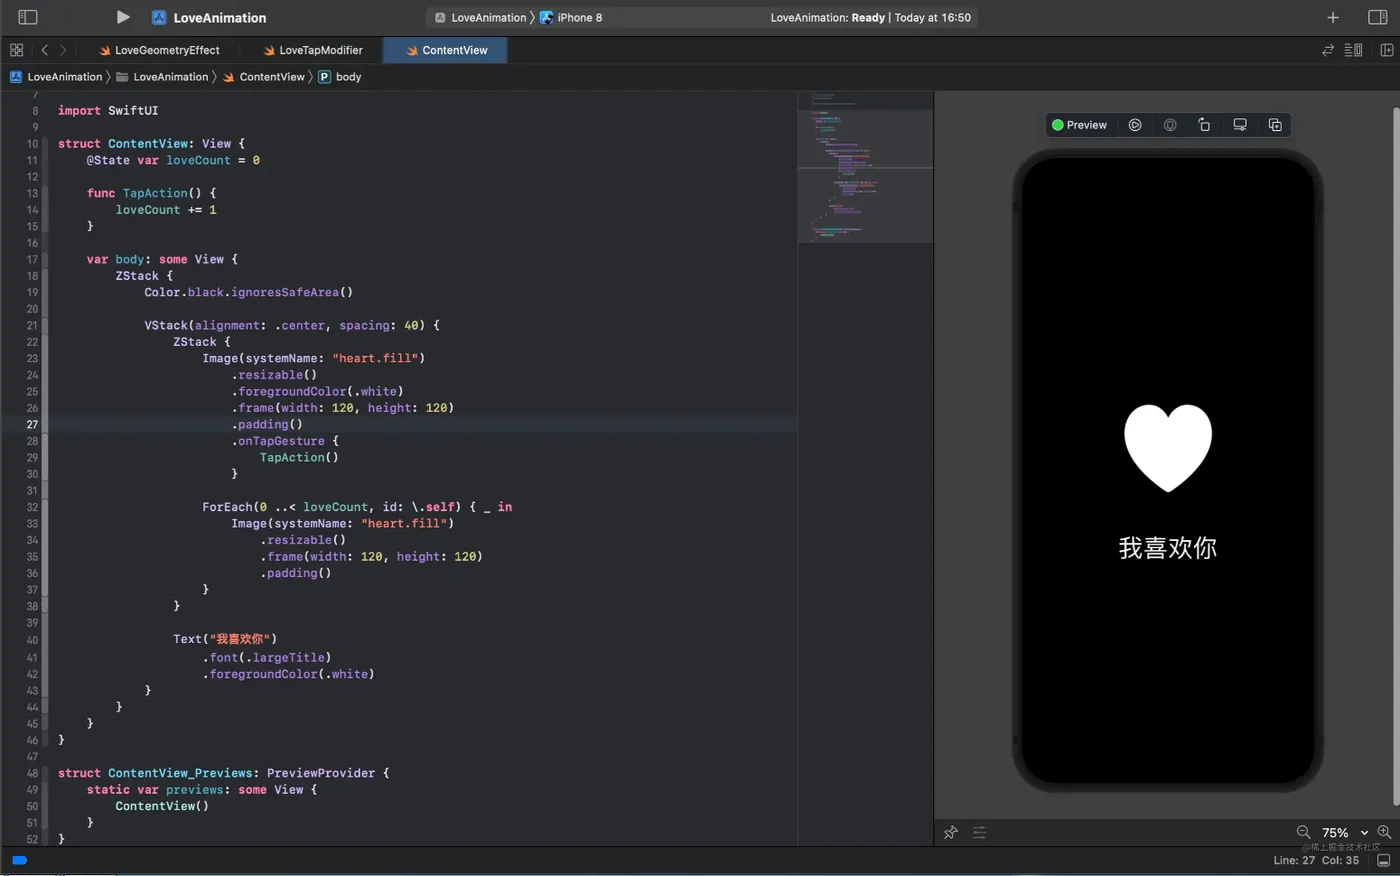The width and height of the screenshot is (1400, 876).
Task: Click the white heart in preview
Action: [x=1168, y=448]
